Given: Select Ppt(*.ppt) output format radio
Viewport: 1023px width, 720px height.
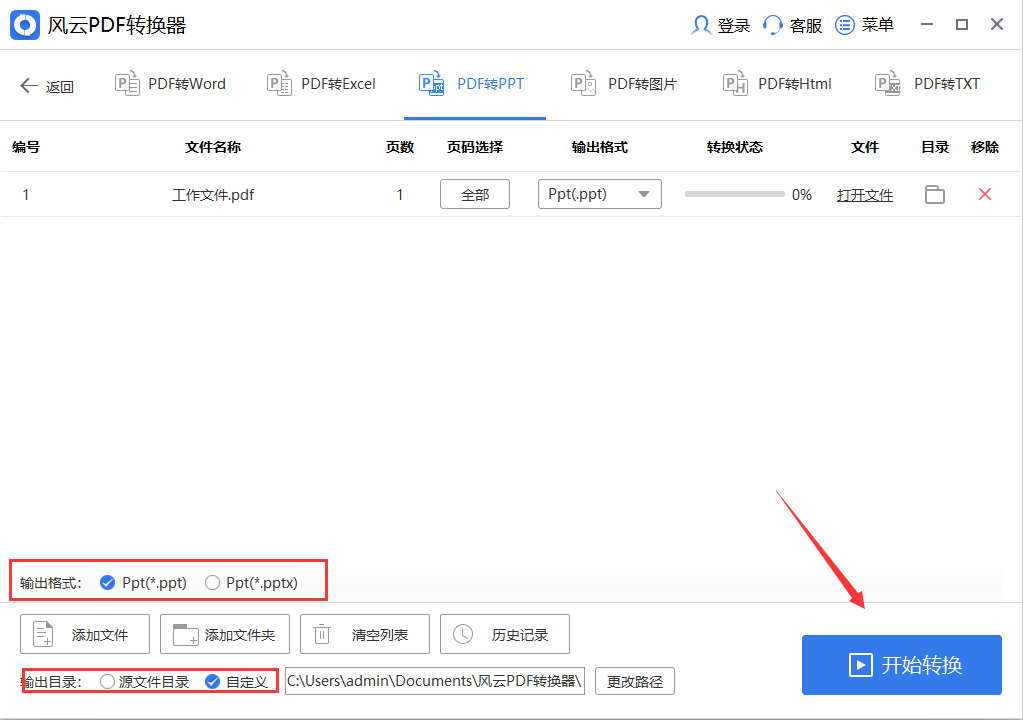Looking at the screenshot, I should [108, 582].
